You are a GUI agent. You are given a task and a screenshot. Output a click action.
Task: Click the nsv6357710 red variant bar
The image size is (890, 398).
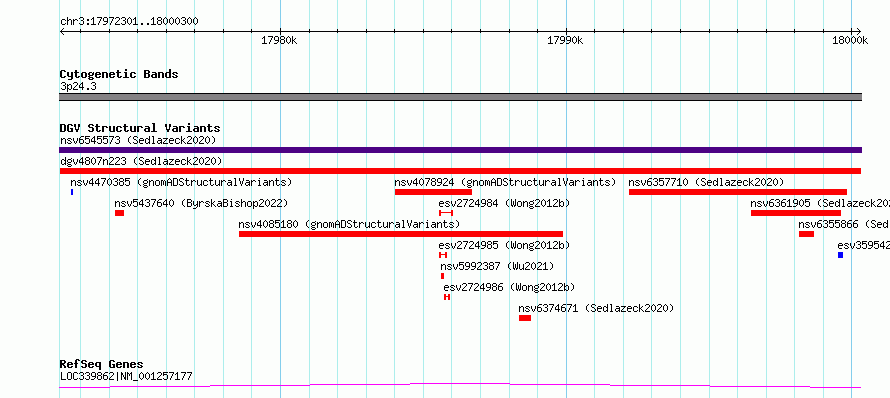pos(738,192)
